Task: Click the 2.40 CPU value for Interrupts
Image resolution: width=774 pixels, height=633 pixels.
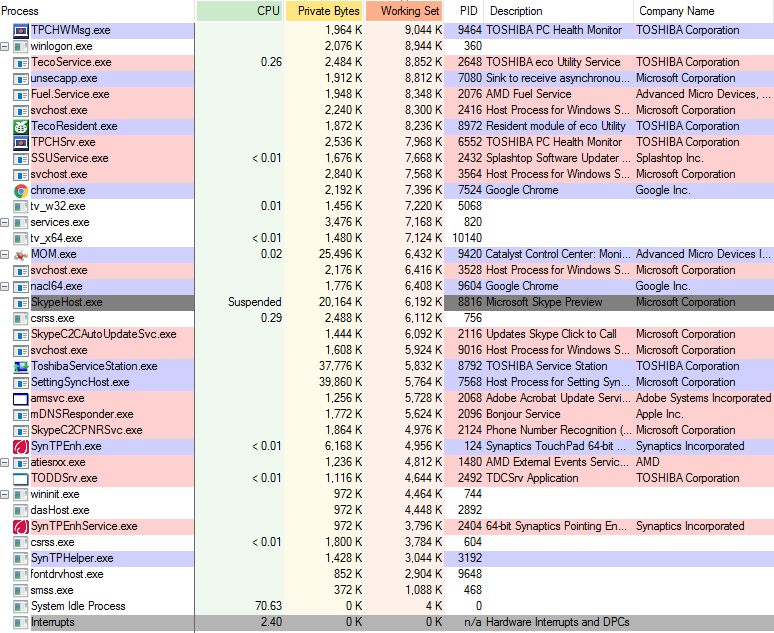Action: coord(271,622)
